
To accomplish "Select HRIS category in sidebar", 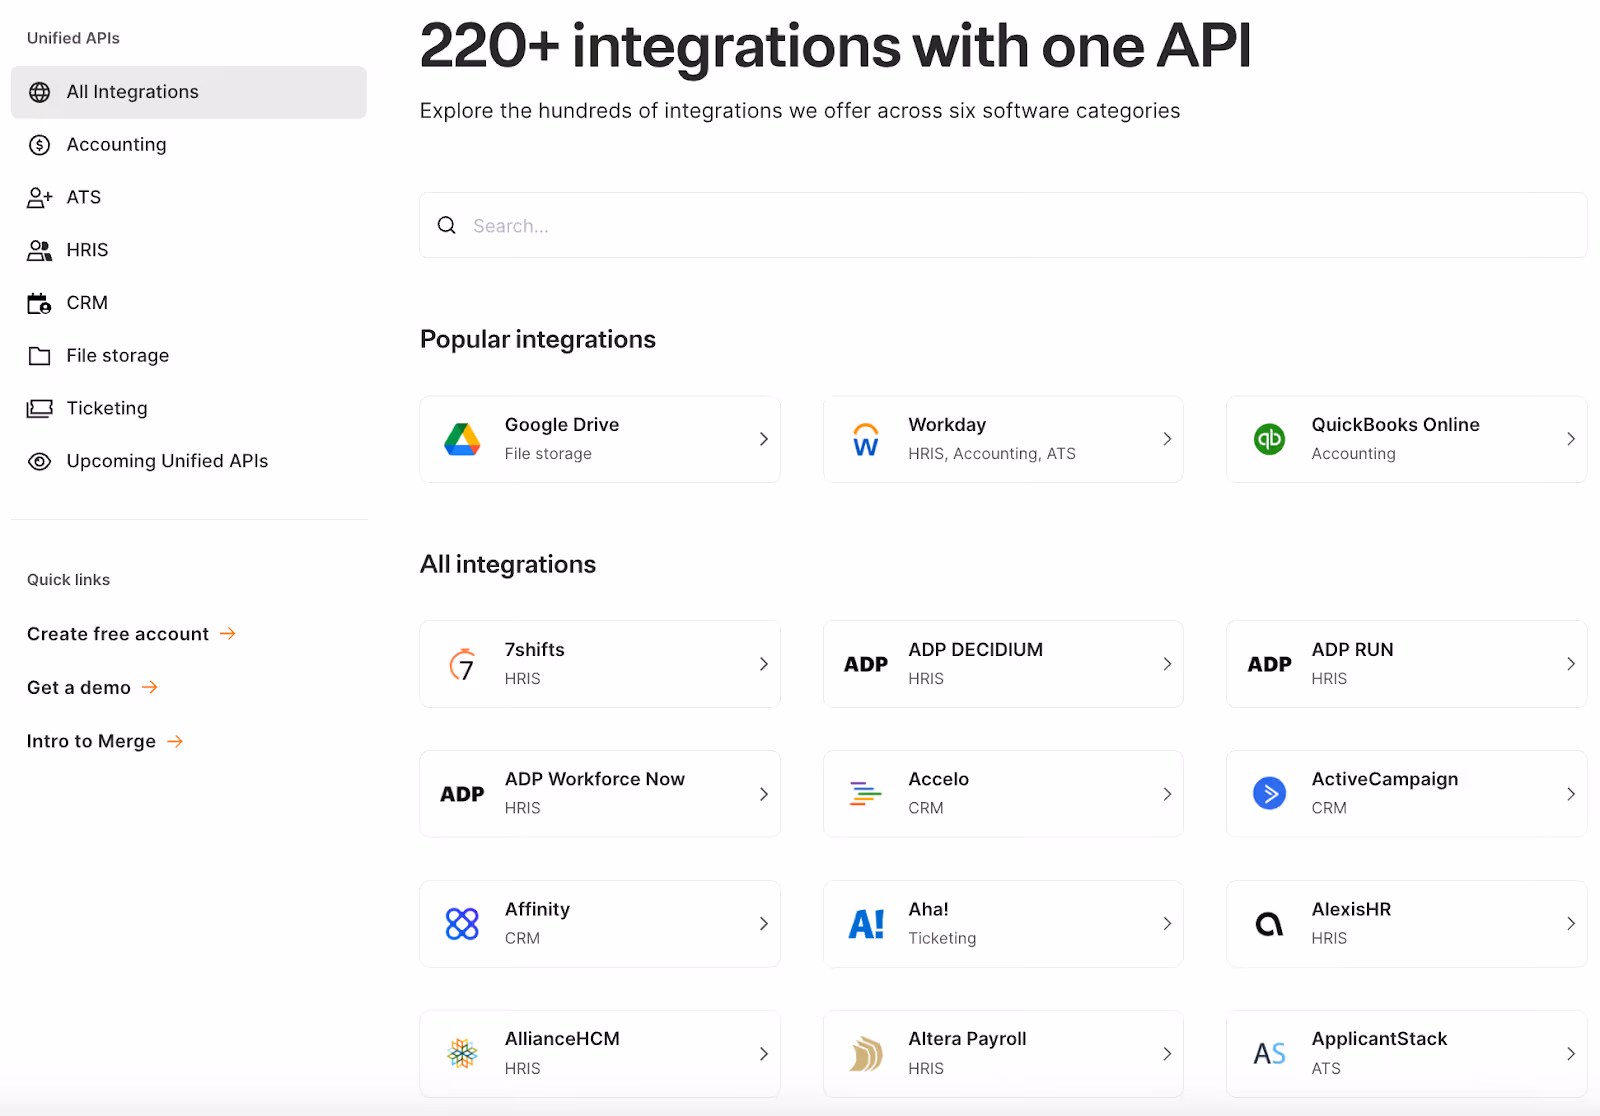I will 189,250.
